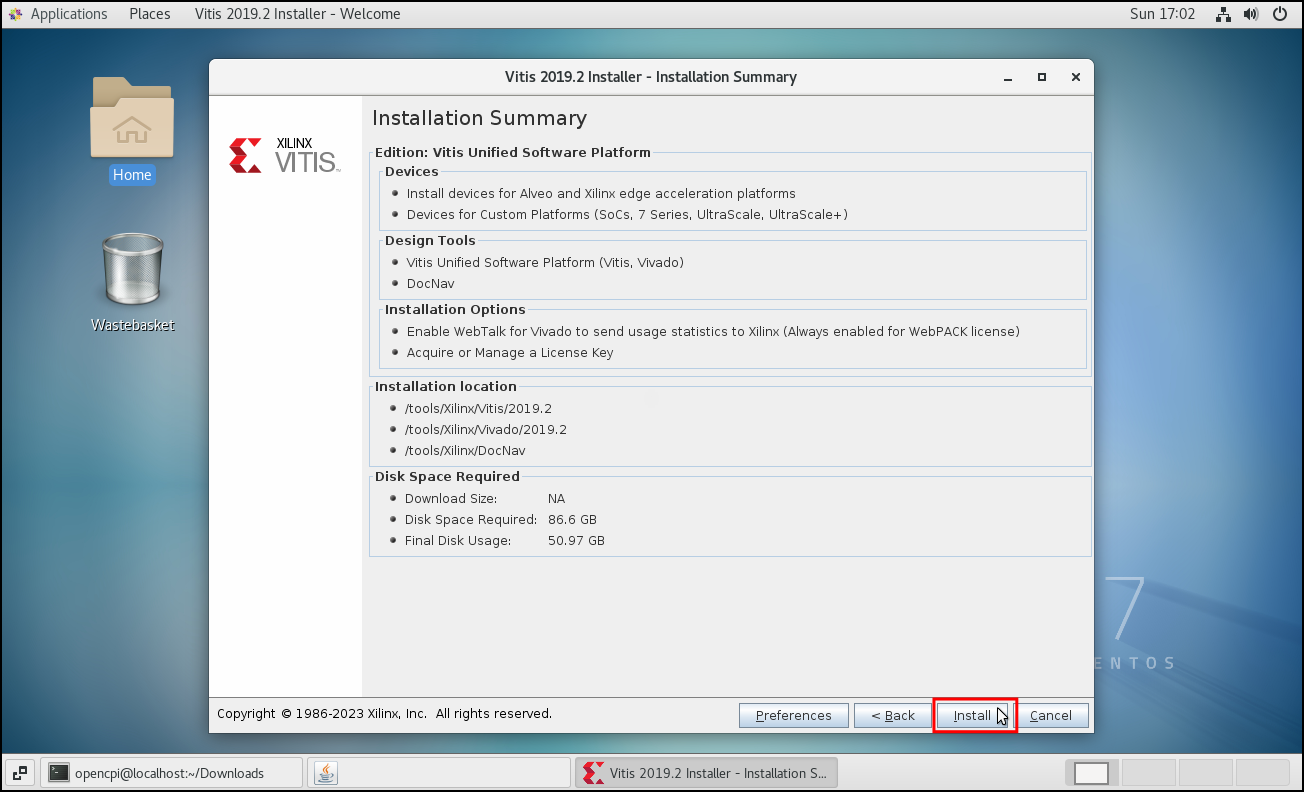Click the Installation location section label
Screen dimensions: 1304x792
pos(446,387)
